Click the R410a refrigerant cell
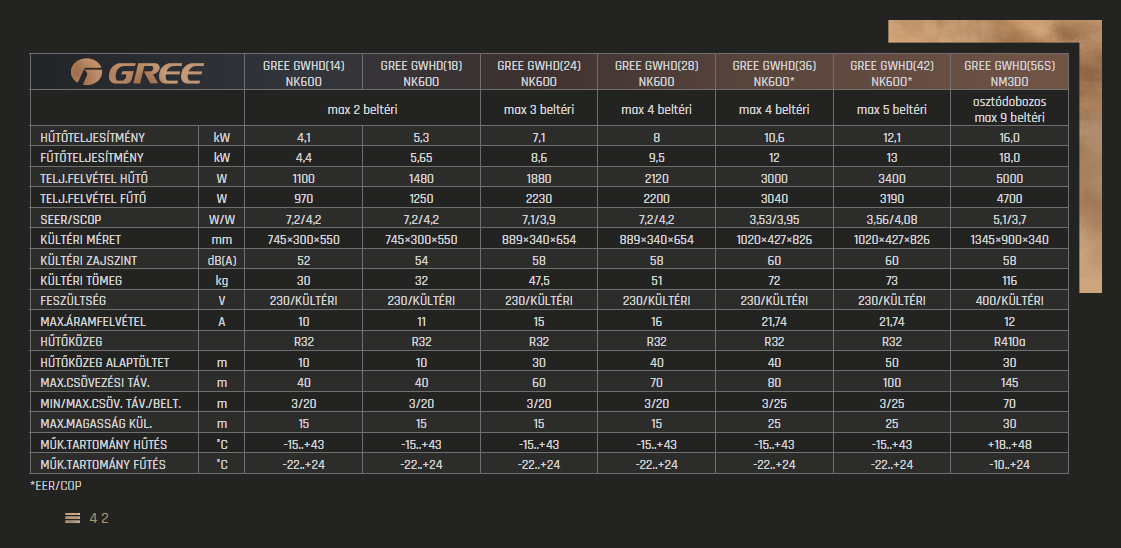Viewport: 1121px width, 548px height. click(x=1009, y=341)
